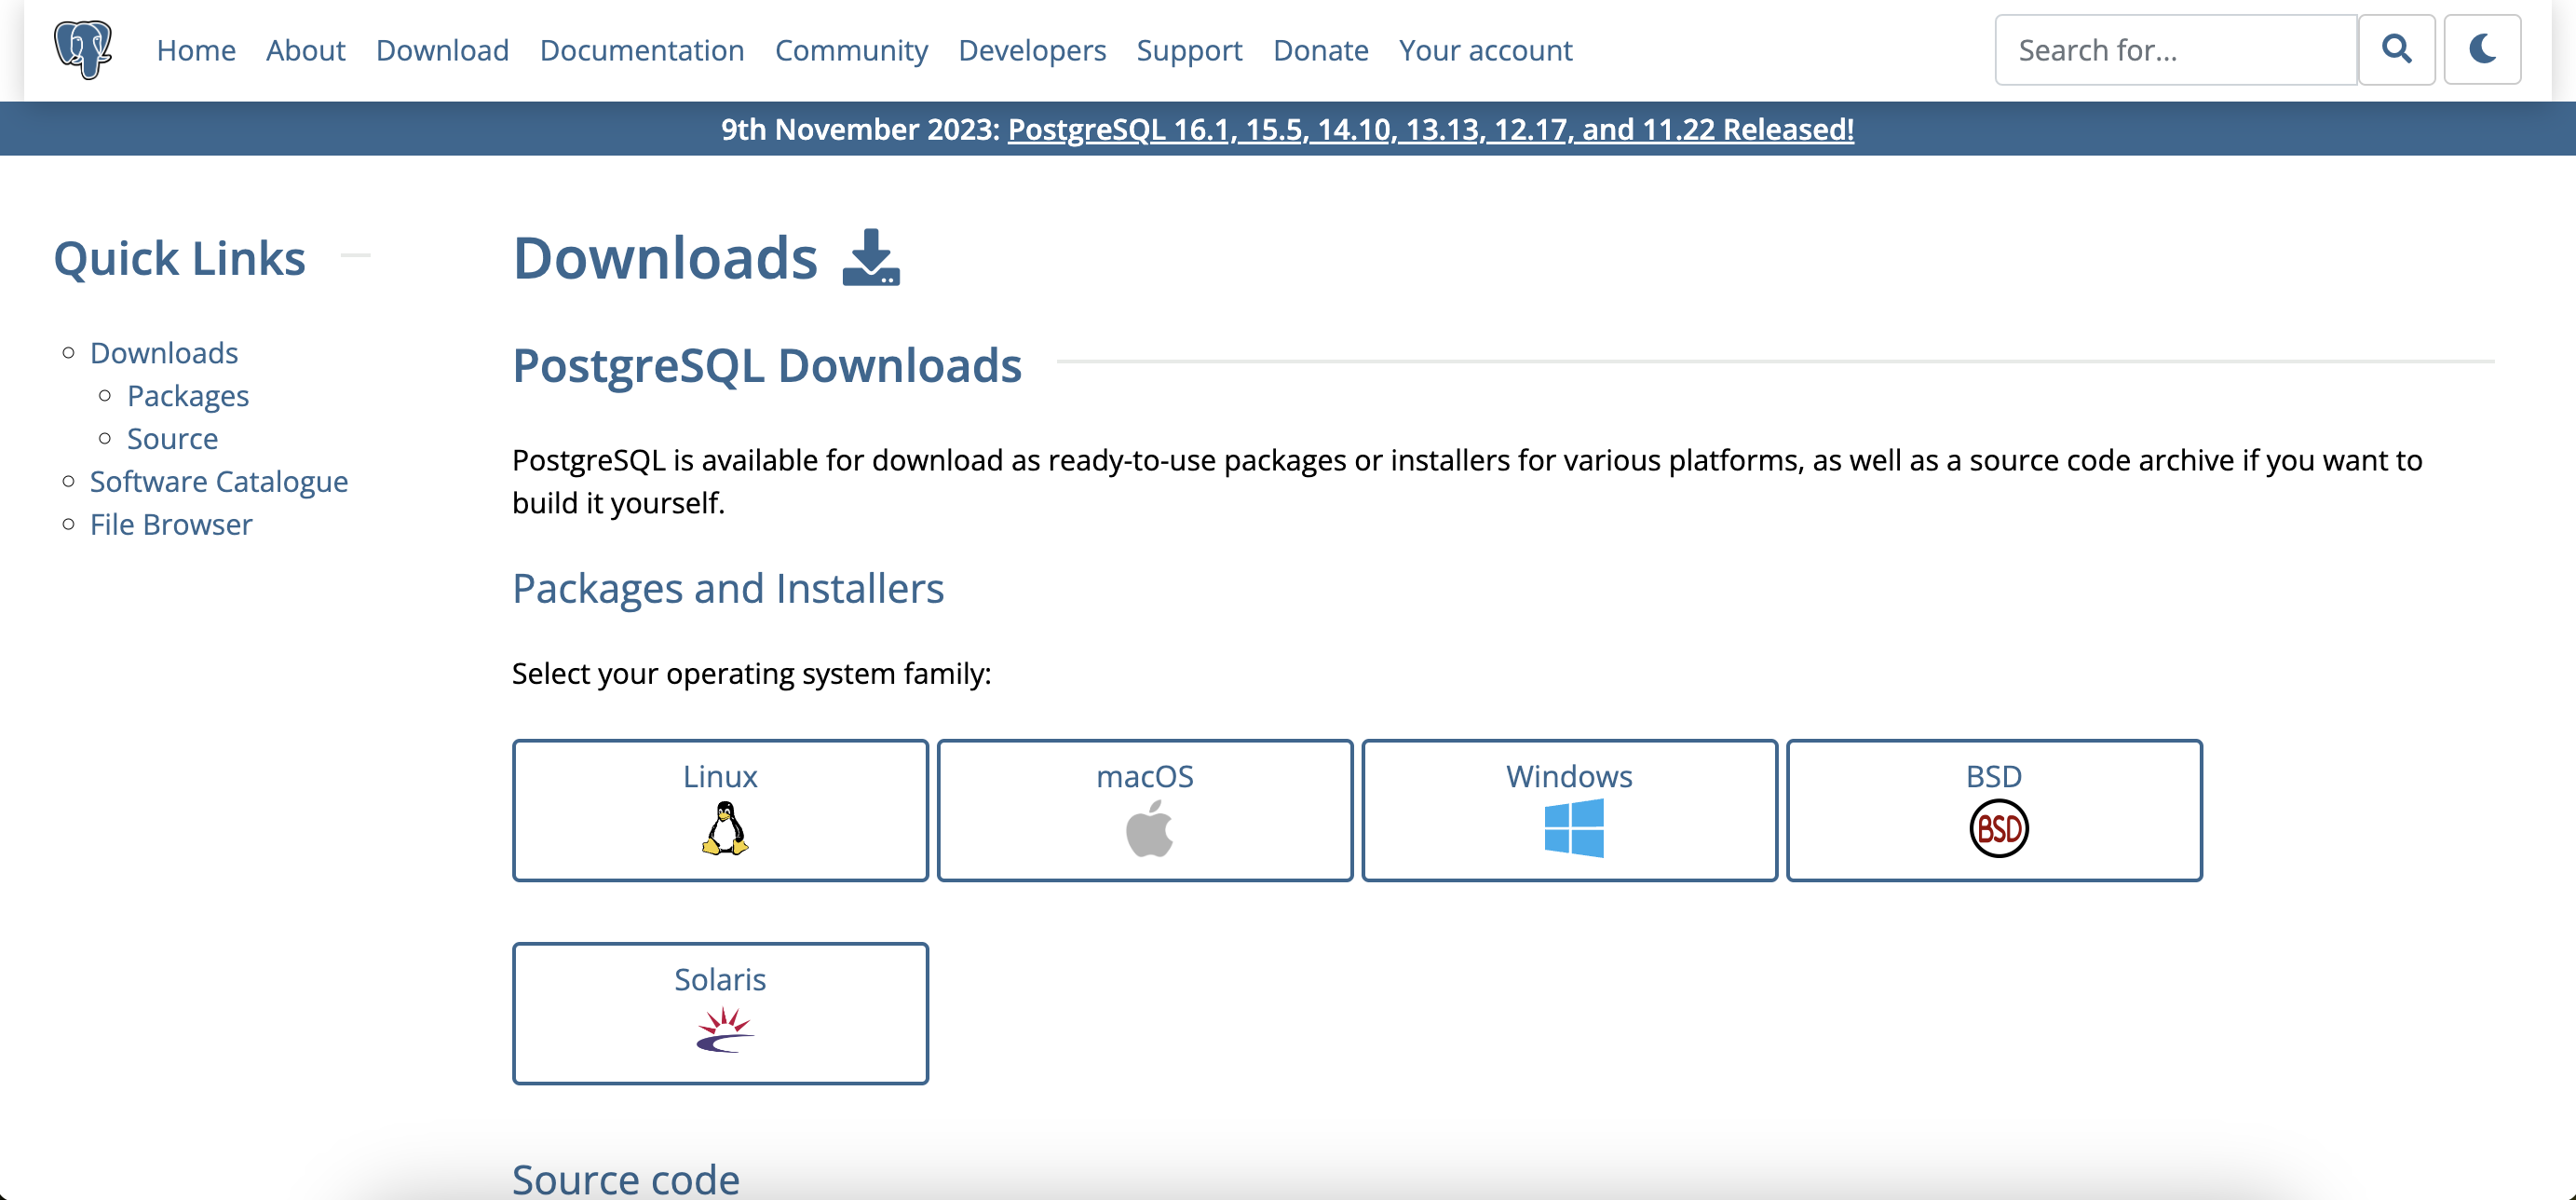Image resolution: width=2576 pixels, height=1200 pixels.
Task: Toggle dark mode with moon icon
Action: (2481, 49)
